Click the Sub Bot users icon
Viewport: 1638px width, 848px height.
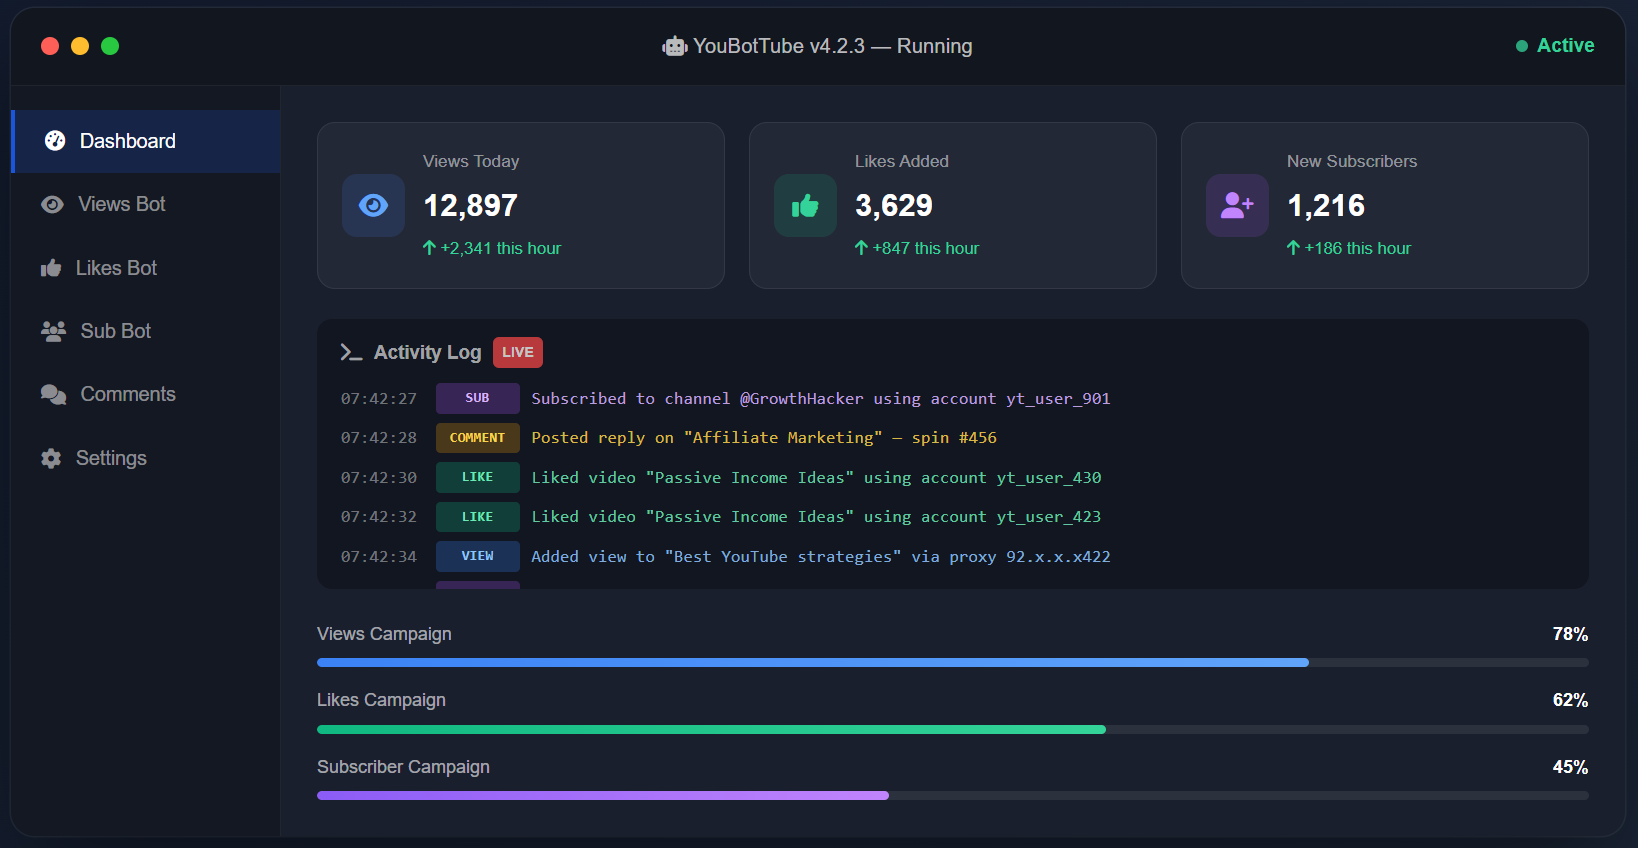coord(53,331)
